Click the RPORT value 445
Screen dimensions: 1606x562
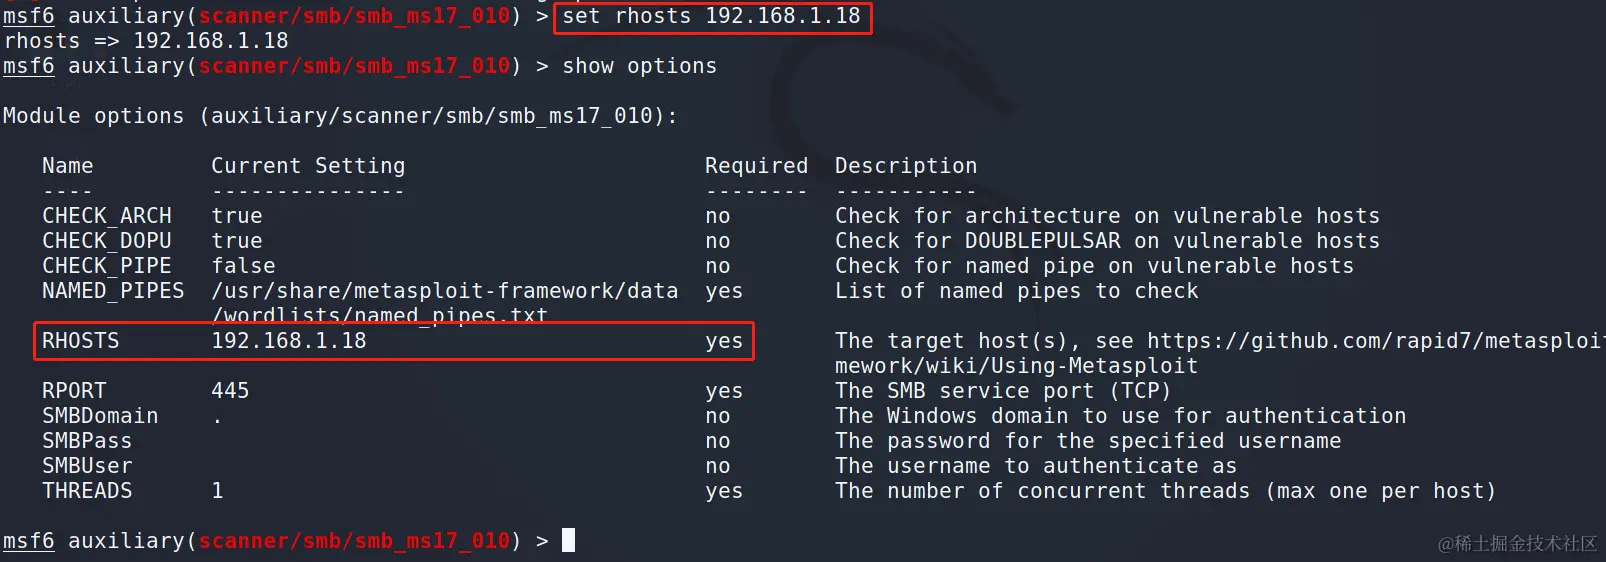pos(230,391)
